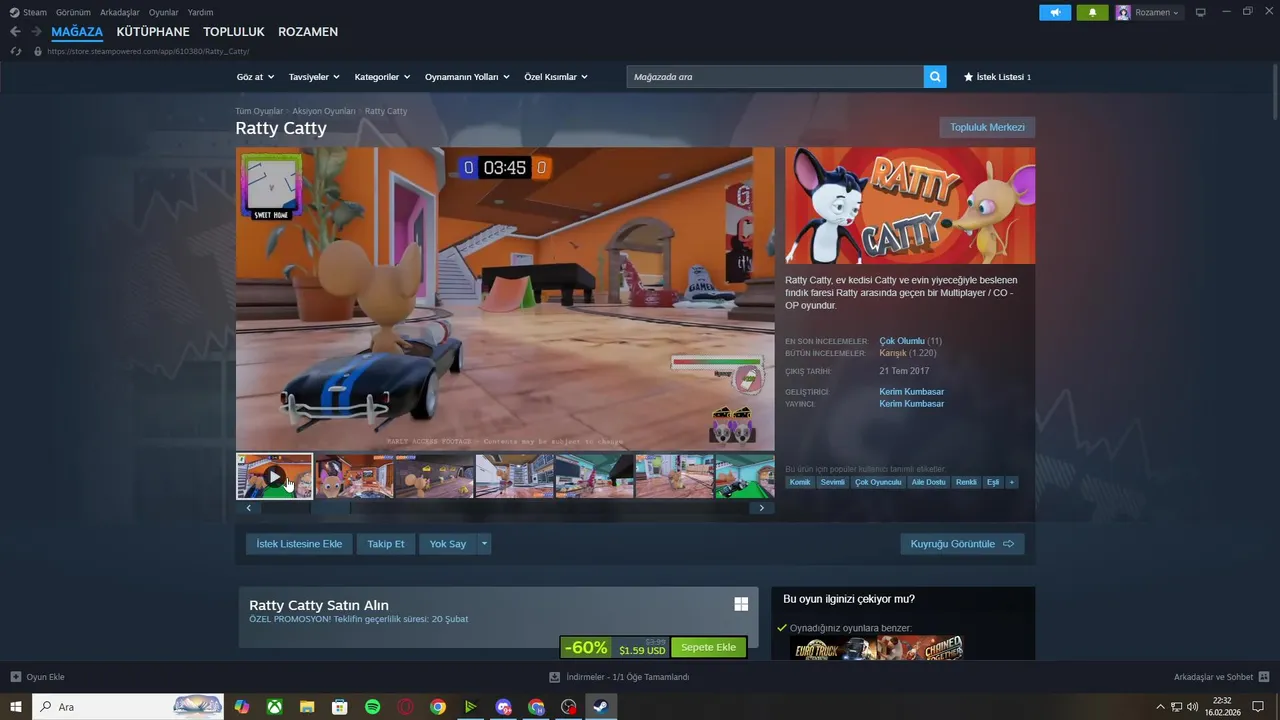Click the Aile Dostu tag
Screen dimensions: 1280x720
tap(928, 482)
